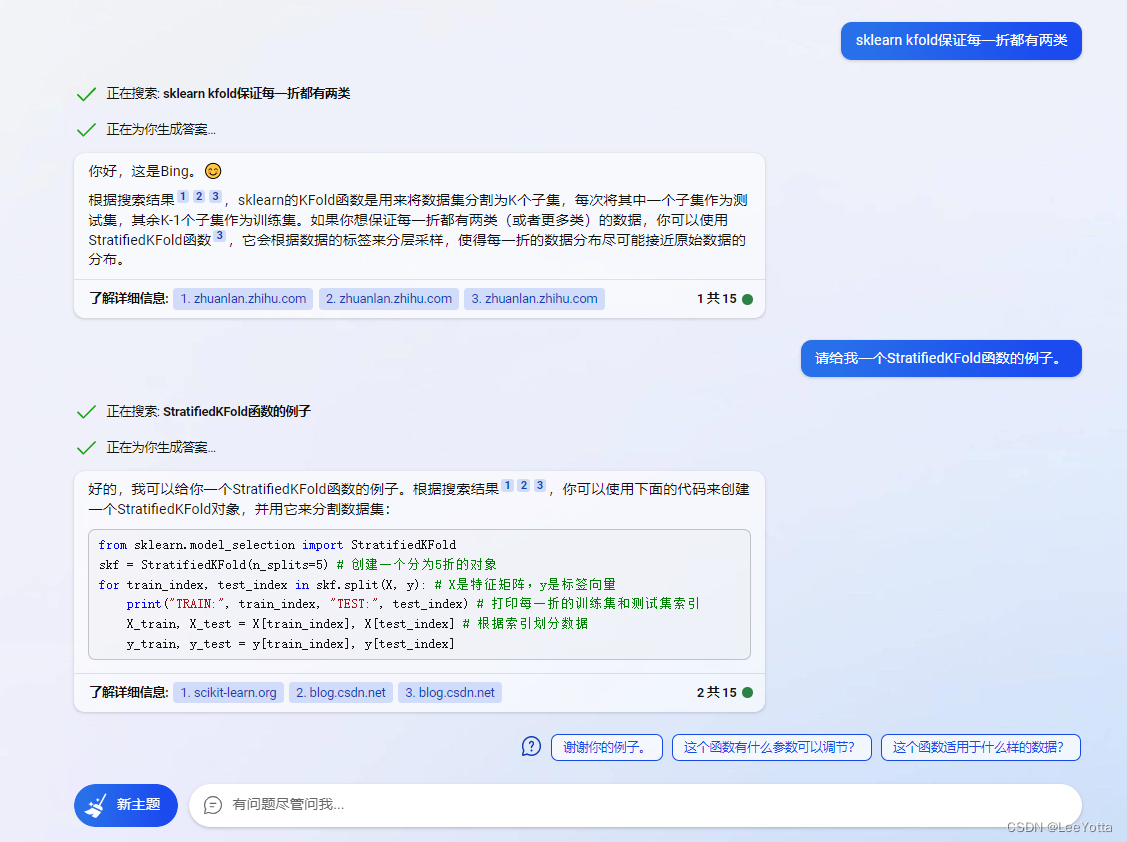Select the chip 这个函数有什么参数可以调节
Viewport: 1127px width, 842px height.
[x=771, y=747]
